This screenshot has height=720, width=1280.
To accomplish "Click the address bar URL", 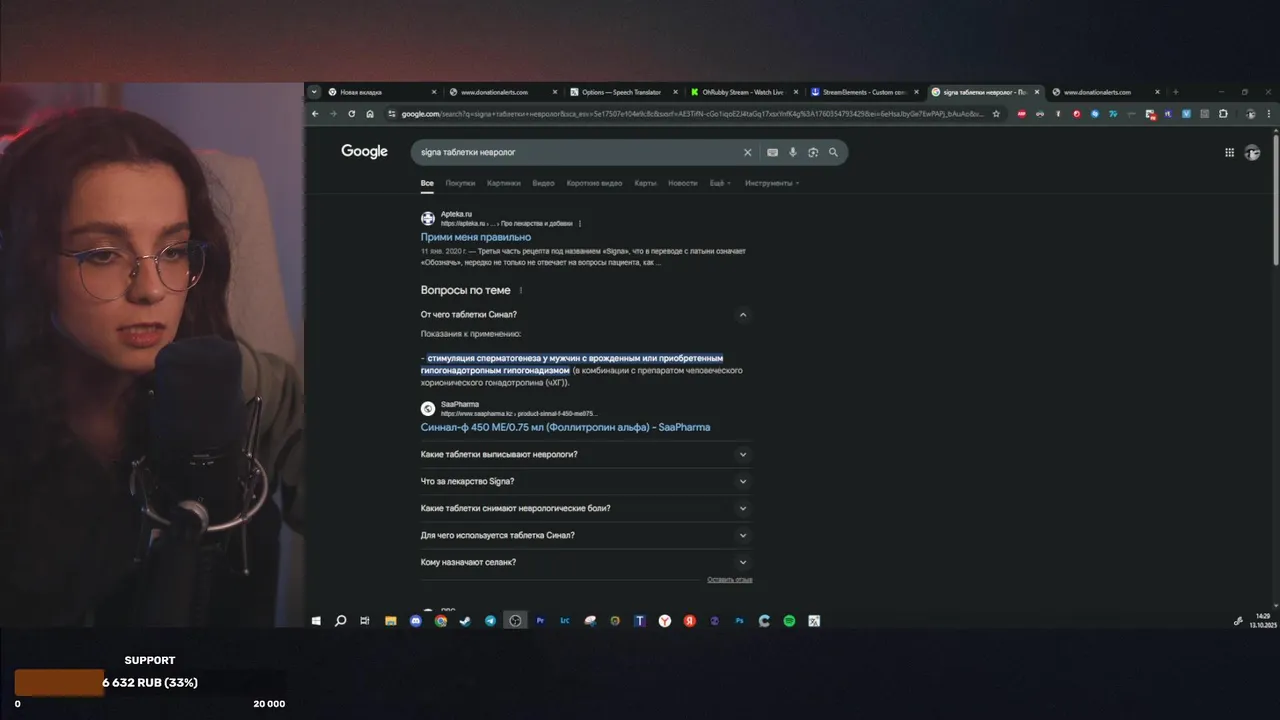I will click(x=692, y=114).
